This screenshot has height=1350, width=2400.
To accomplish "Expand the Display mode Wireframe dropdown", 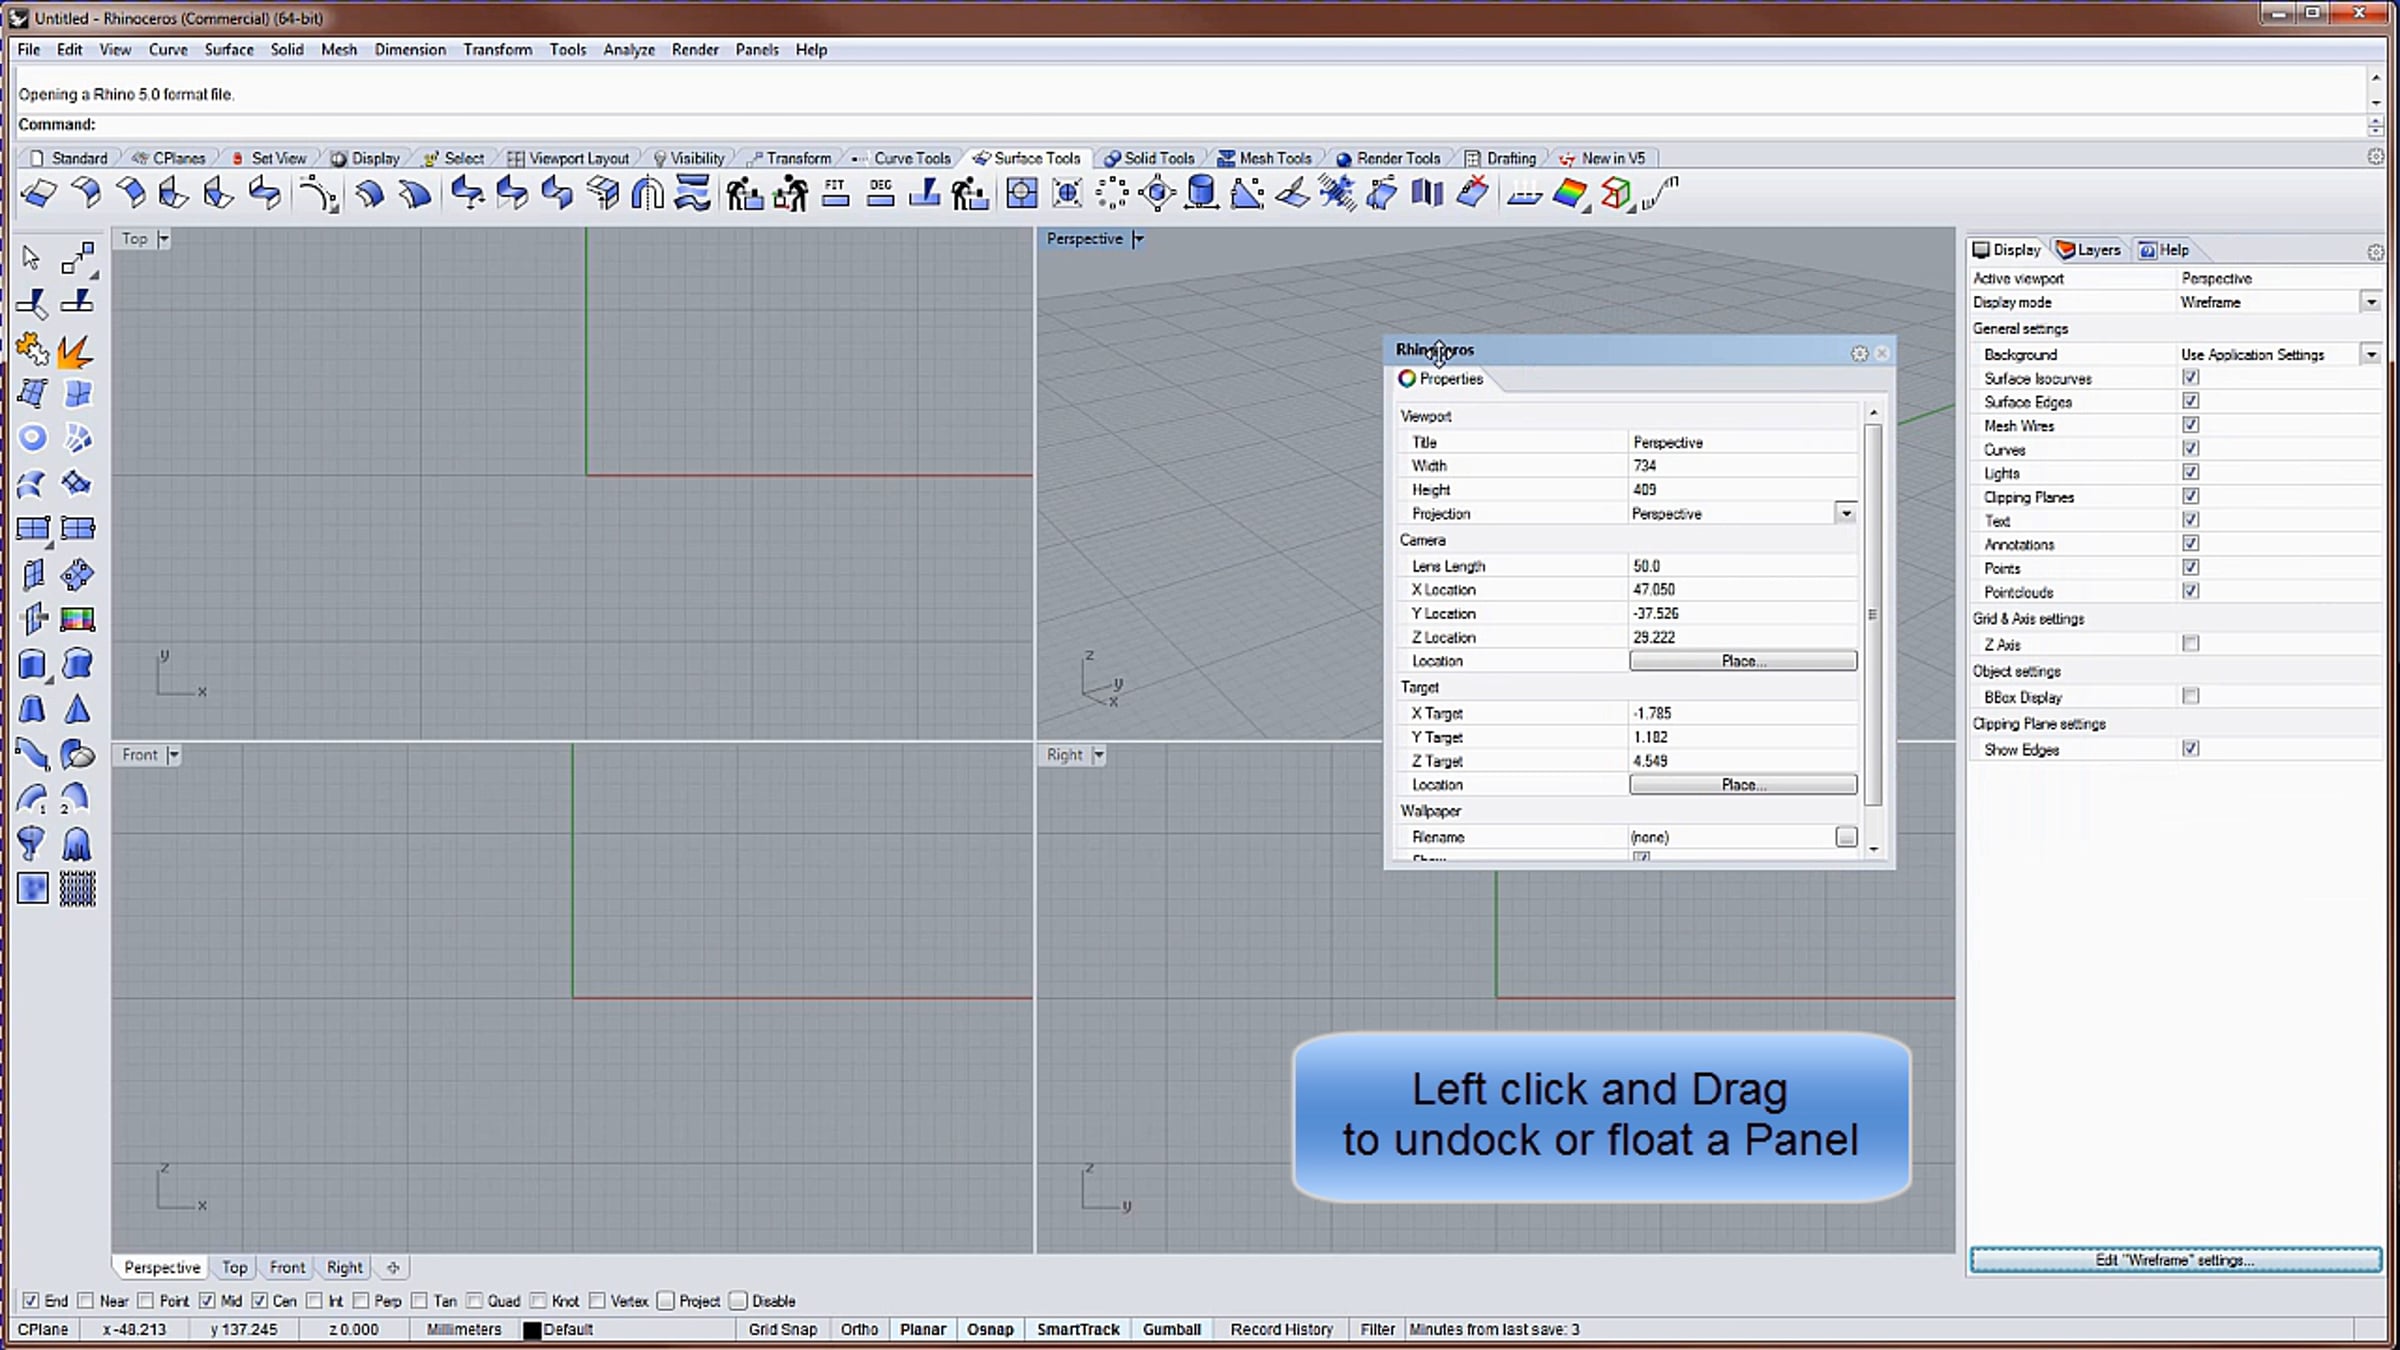I will [2371, 302].
